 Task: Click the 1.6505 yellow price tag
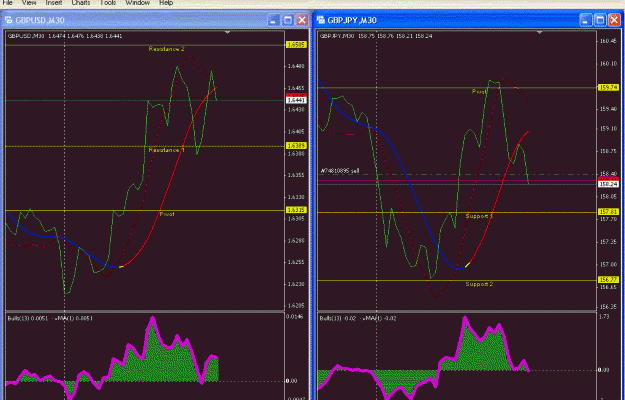[x=297, y=45]
